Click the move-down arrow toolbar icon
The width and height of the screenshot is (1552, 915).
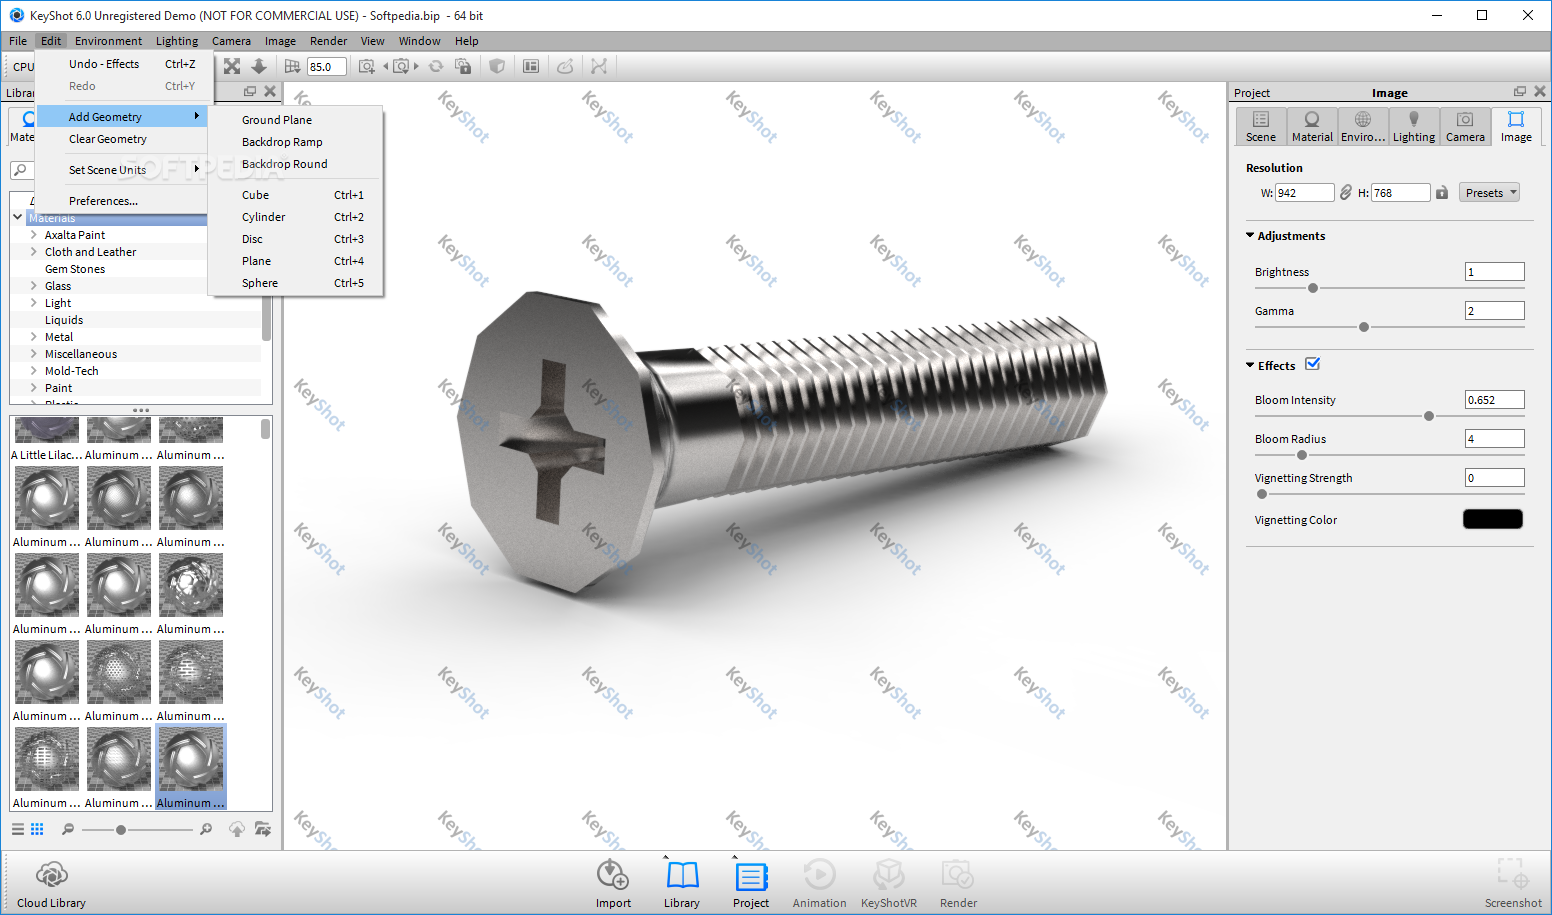[x=259, y=66]
